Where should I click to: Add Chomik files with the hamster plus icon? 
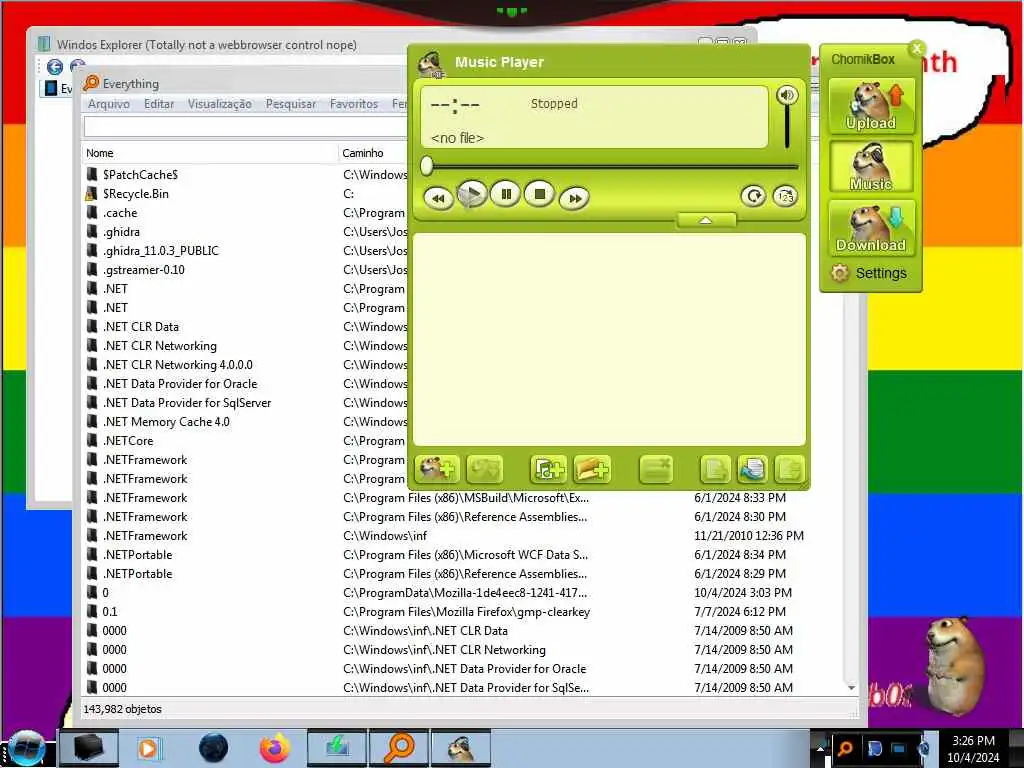tap(436, 468)
